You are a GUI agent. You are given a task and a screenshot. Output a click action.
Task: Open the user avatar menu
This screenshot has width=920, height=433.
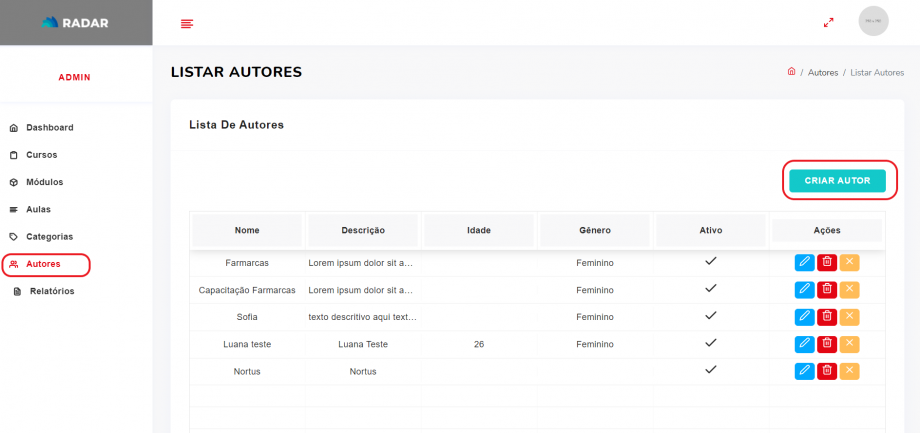(x=873, y=21)
